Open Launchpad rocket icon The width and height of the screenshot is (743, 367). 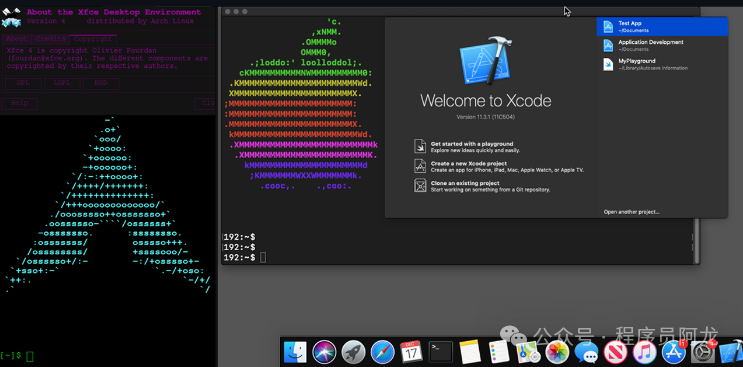[x=353, y=352]
